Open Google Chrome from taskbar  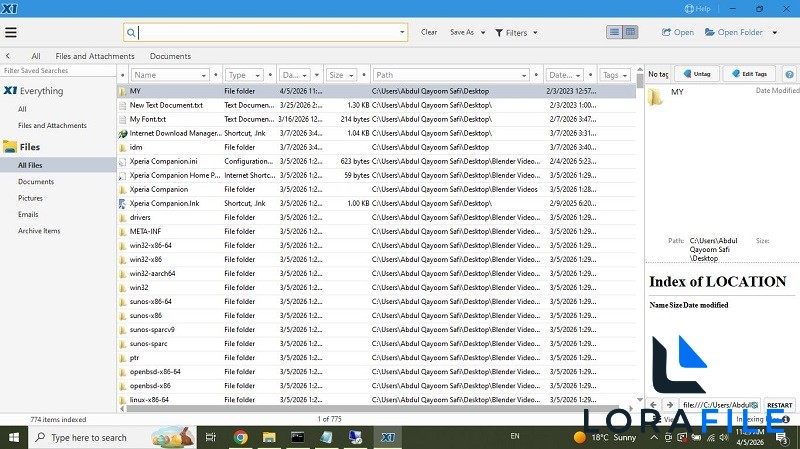(x=240, y=437)
